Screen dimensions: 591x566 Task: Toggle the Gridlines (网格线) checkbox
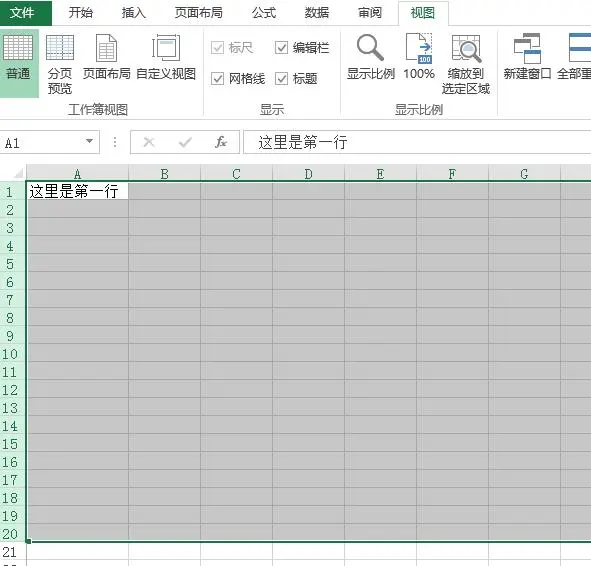(217, 78)
